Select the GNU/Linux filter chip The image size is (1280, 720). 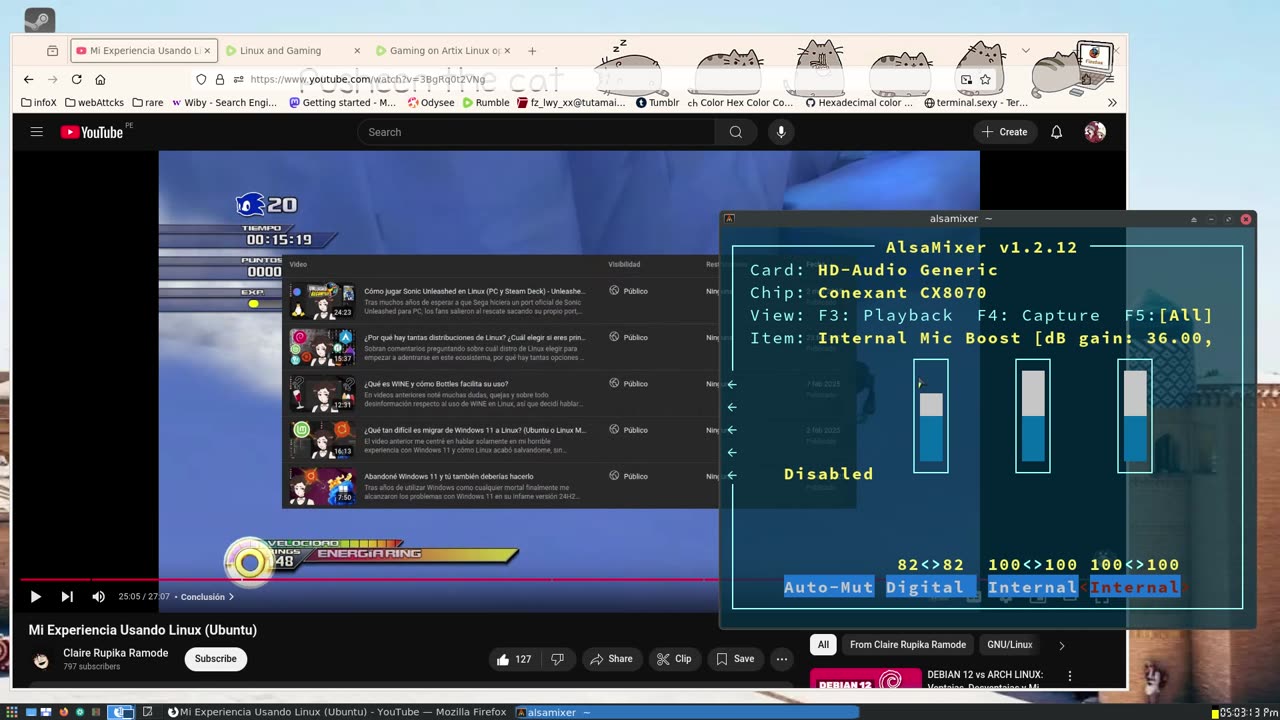[x=1010, y=645]
